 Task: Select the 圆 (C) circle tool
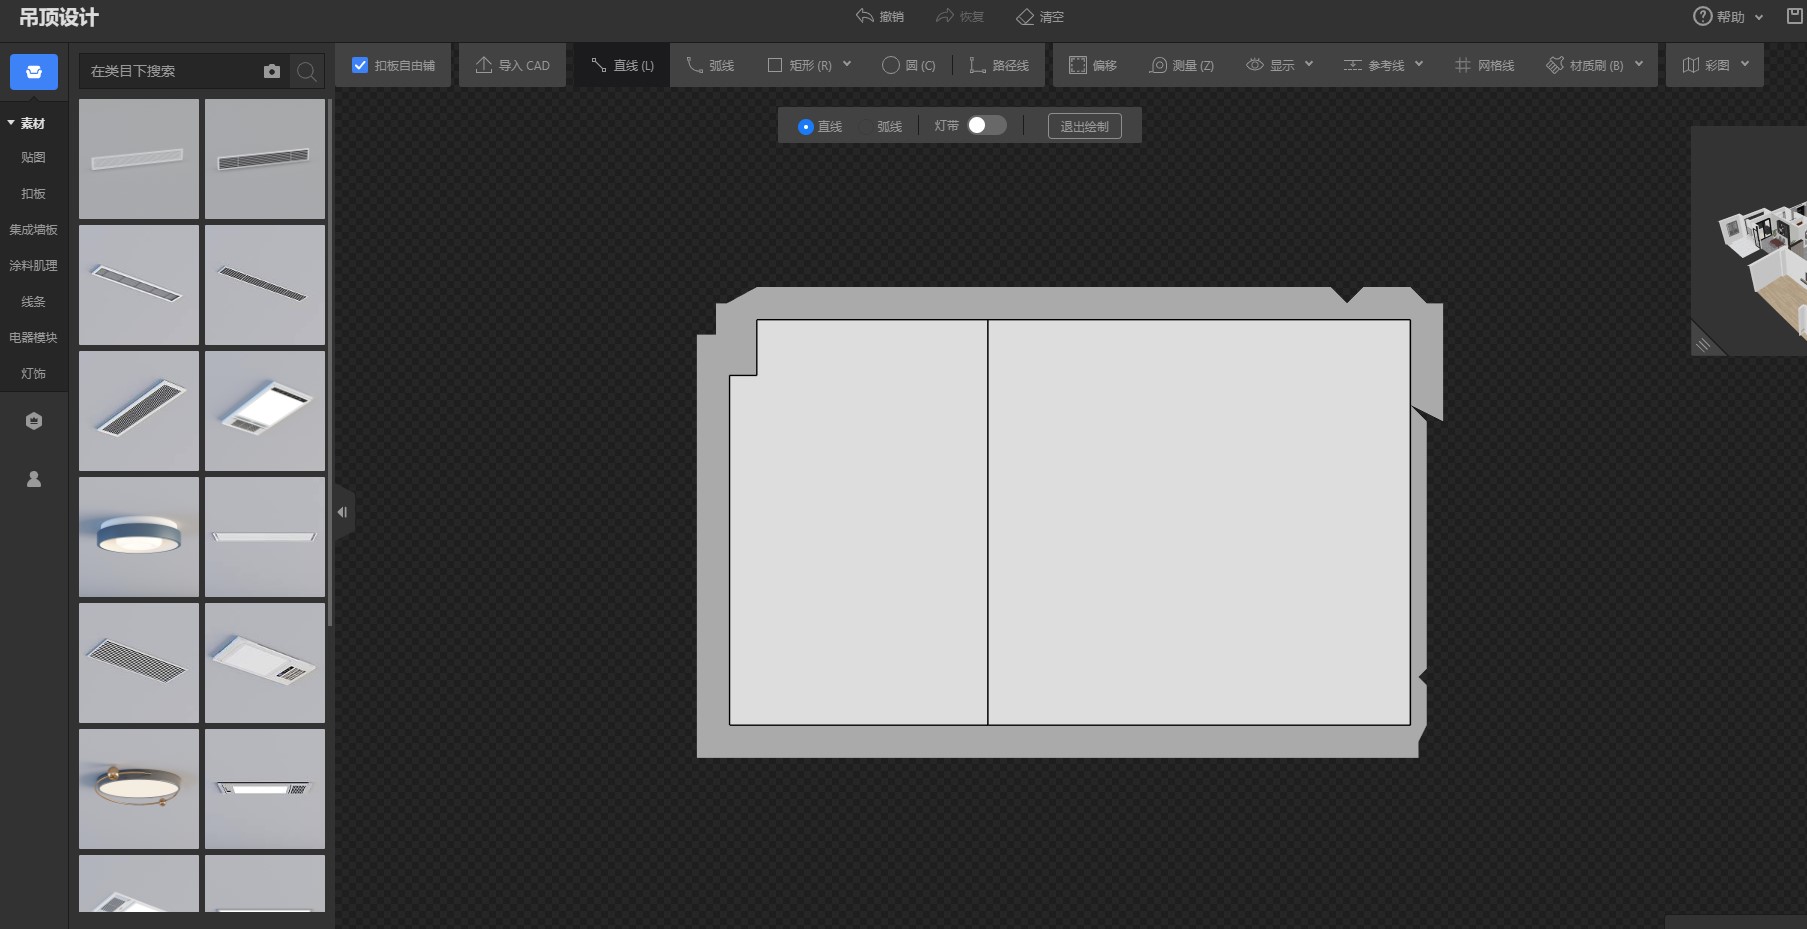tap(908, 65)
